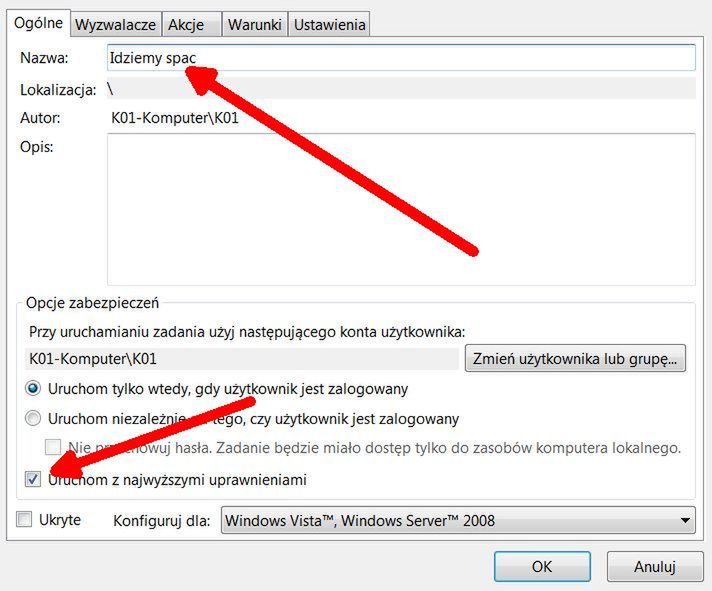Click the author value "K01-Komputer\K01"
This screenshot has width=712, height=591.
175,118
